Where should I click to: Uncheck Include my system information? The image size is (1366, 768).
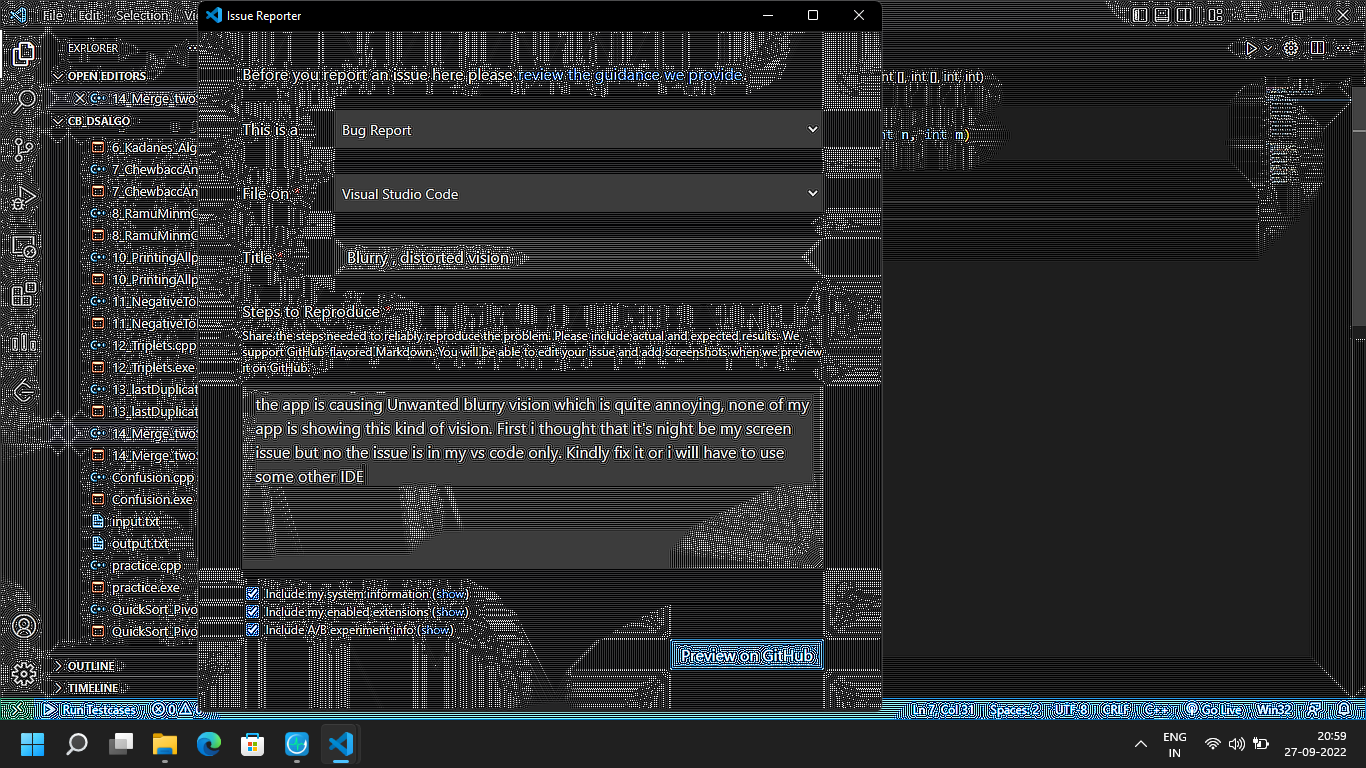coord(253,593)
